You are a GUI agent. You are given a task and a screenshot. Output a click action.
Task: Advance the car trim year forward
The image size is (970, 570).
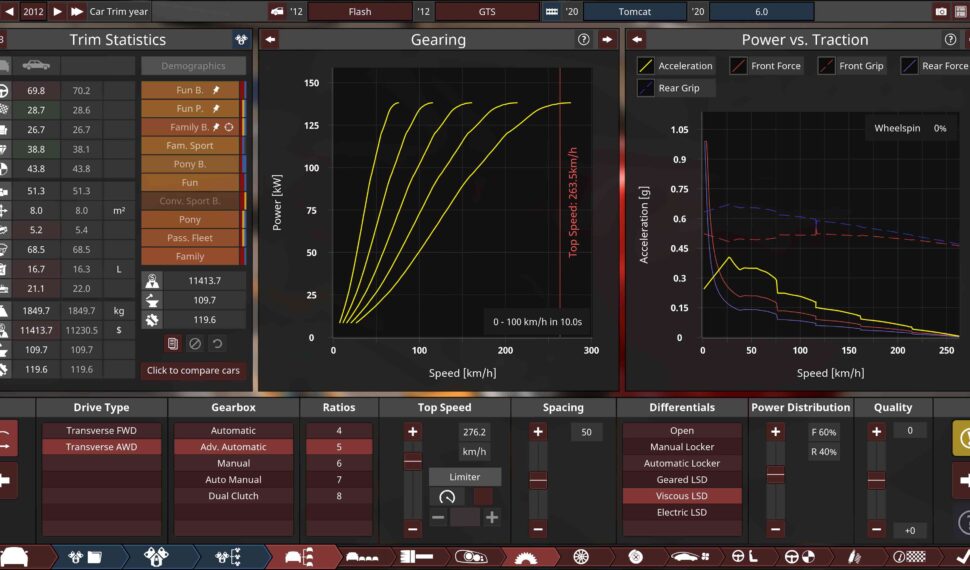pyautogui.click(x=77, y=12)
